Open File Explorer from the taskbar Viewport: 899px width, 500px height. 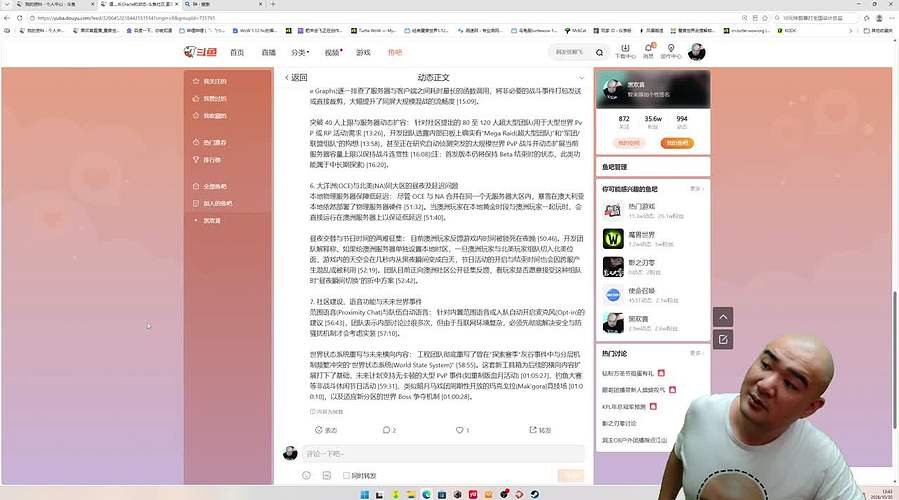[411, 494]
